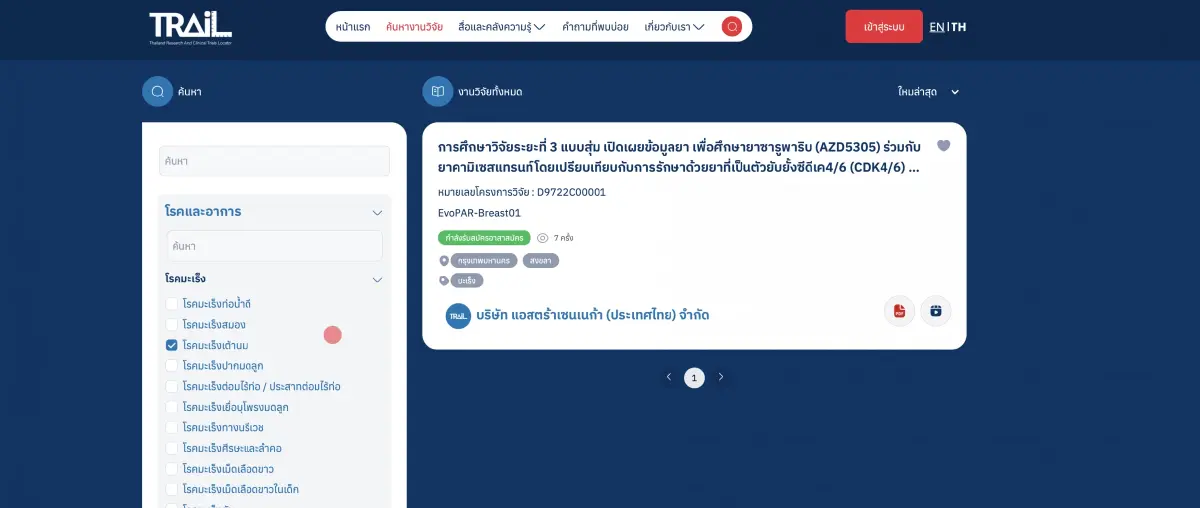This screenshot has height=508, width=1200.
Task: Go to previous results page arrow
Action: 669,377
